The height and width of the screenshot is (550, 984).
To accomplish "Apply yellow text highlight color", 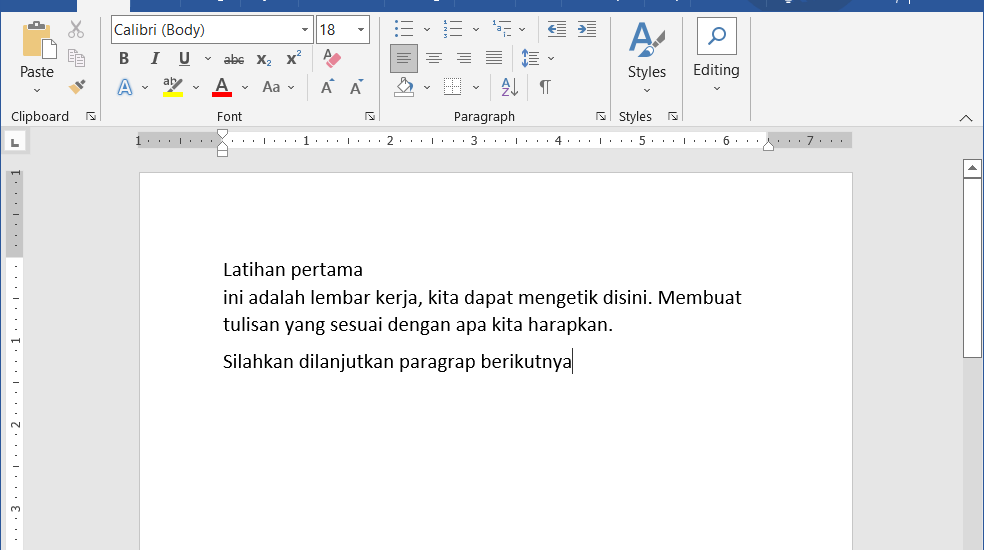I will (x=173, y=87).
